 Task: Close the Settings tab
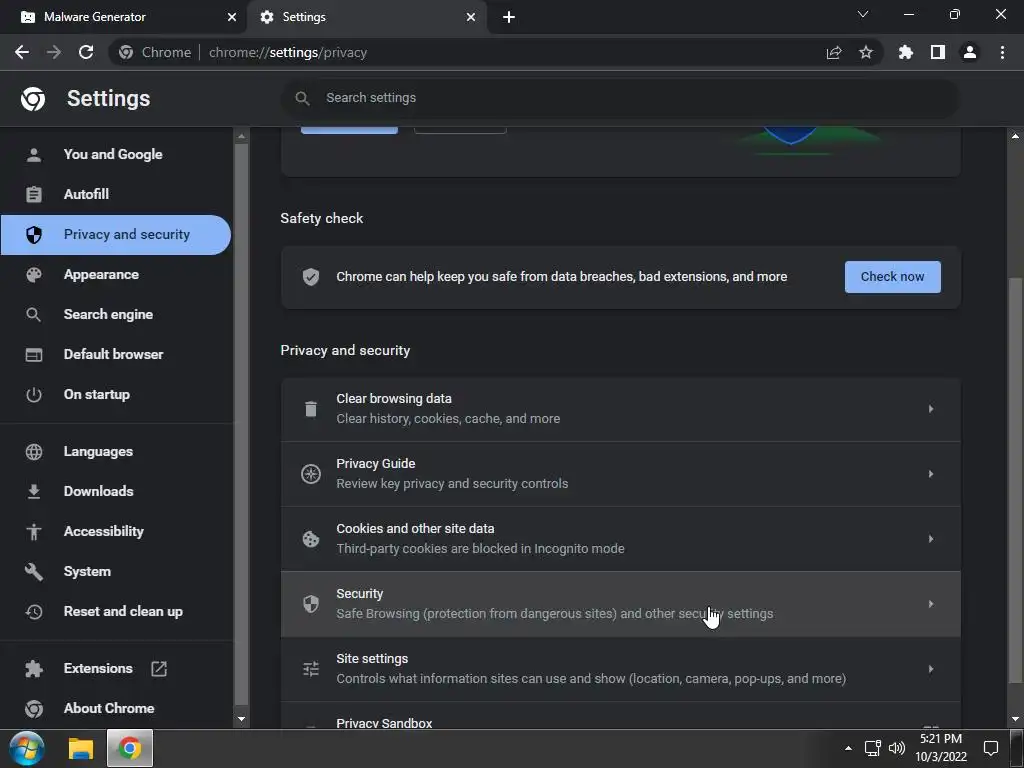471,17
